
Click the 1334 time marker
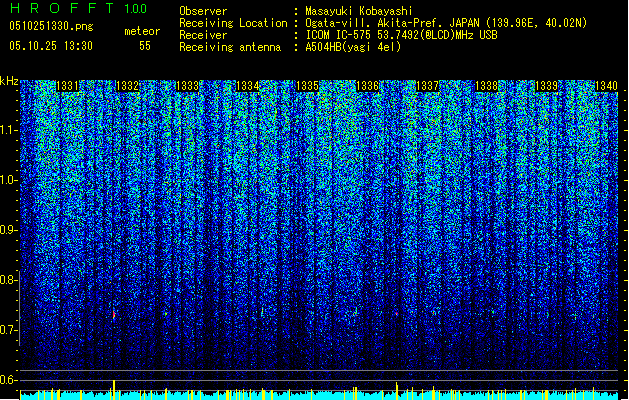(248, 86)
